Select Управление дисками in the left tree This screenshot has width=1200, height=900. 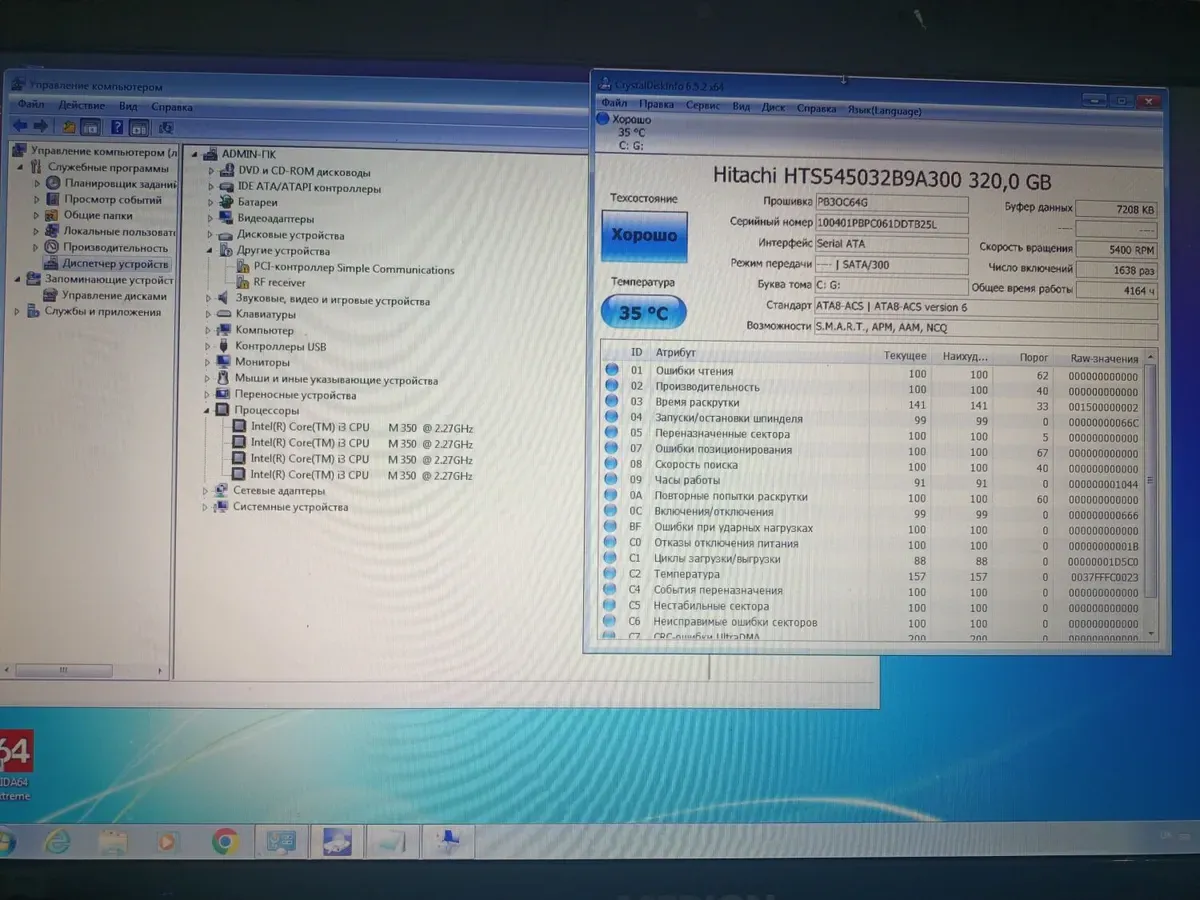click(113, 296)
